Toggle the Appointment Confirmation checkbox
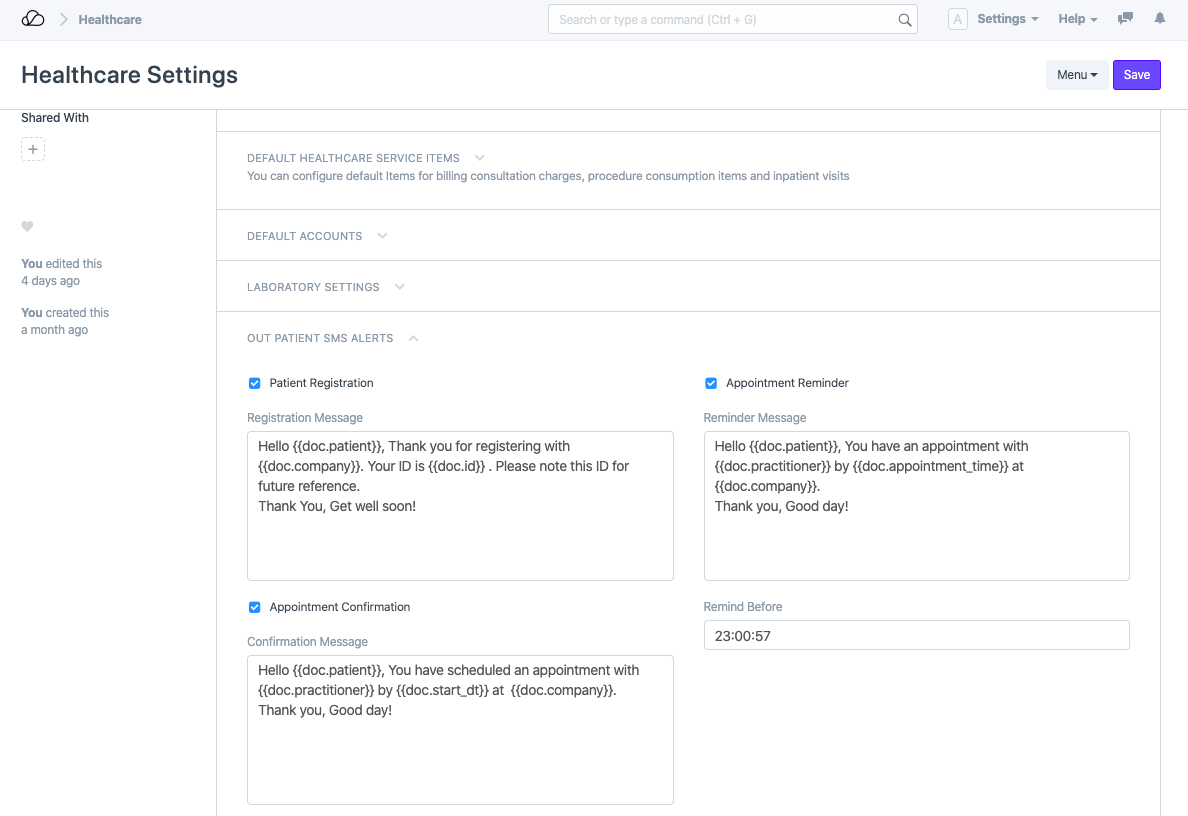This screenshot has width=1188, height=816. click(254, 607)
